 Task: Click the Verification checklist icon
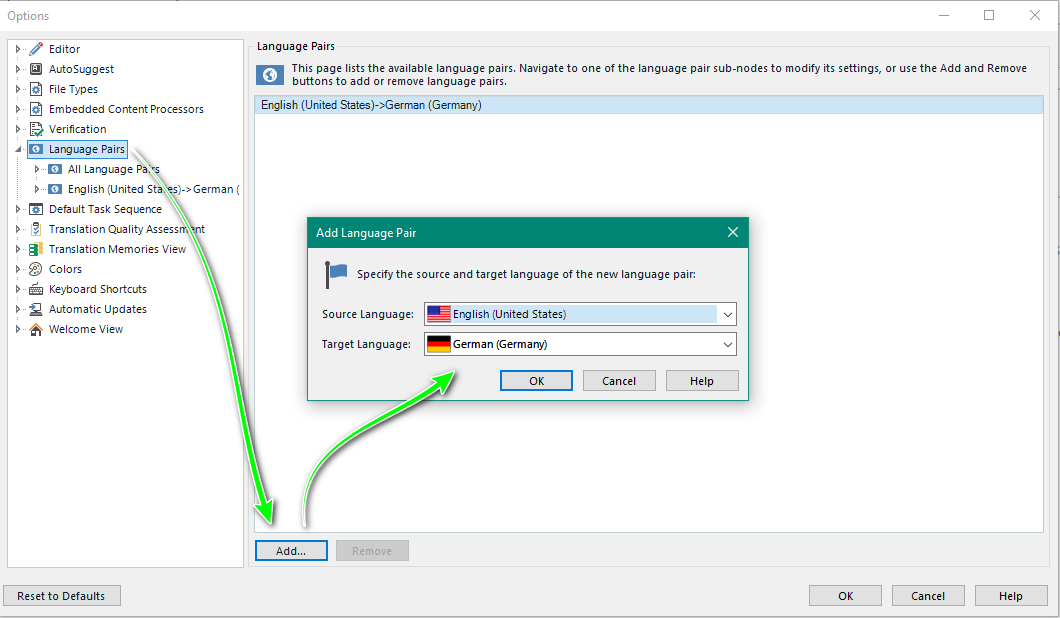click(x=36, y=129)
